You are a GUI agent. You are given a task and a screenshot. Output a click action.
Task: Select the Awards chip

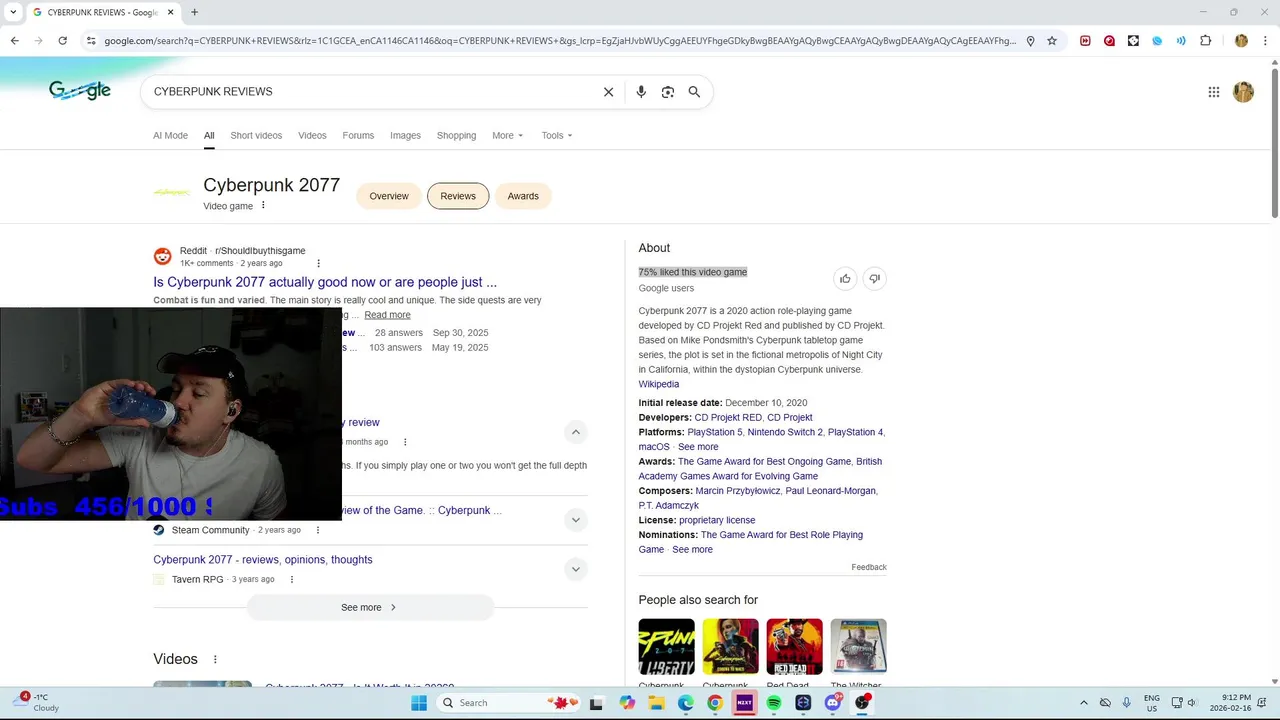[523, 196]
